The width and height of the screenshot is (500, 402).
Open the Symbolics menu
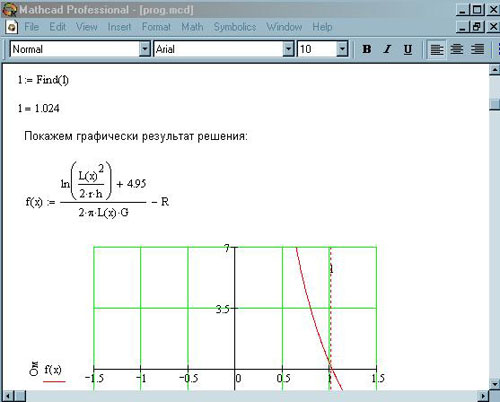[235, 27]
